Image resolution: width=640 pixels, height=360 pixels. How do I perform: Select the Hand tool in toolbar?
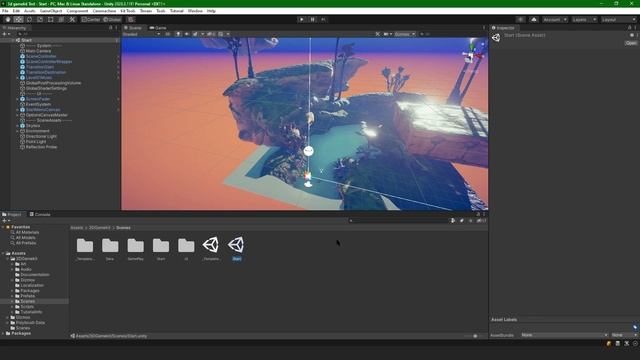[8, 20]
